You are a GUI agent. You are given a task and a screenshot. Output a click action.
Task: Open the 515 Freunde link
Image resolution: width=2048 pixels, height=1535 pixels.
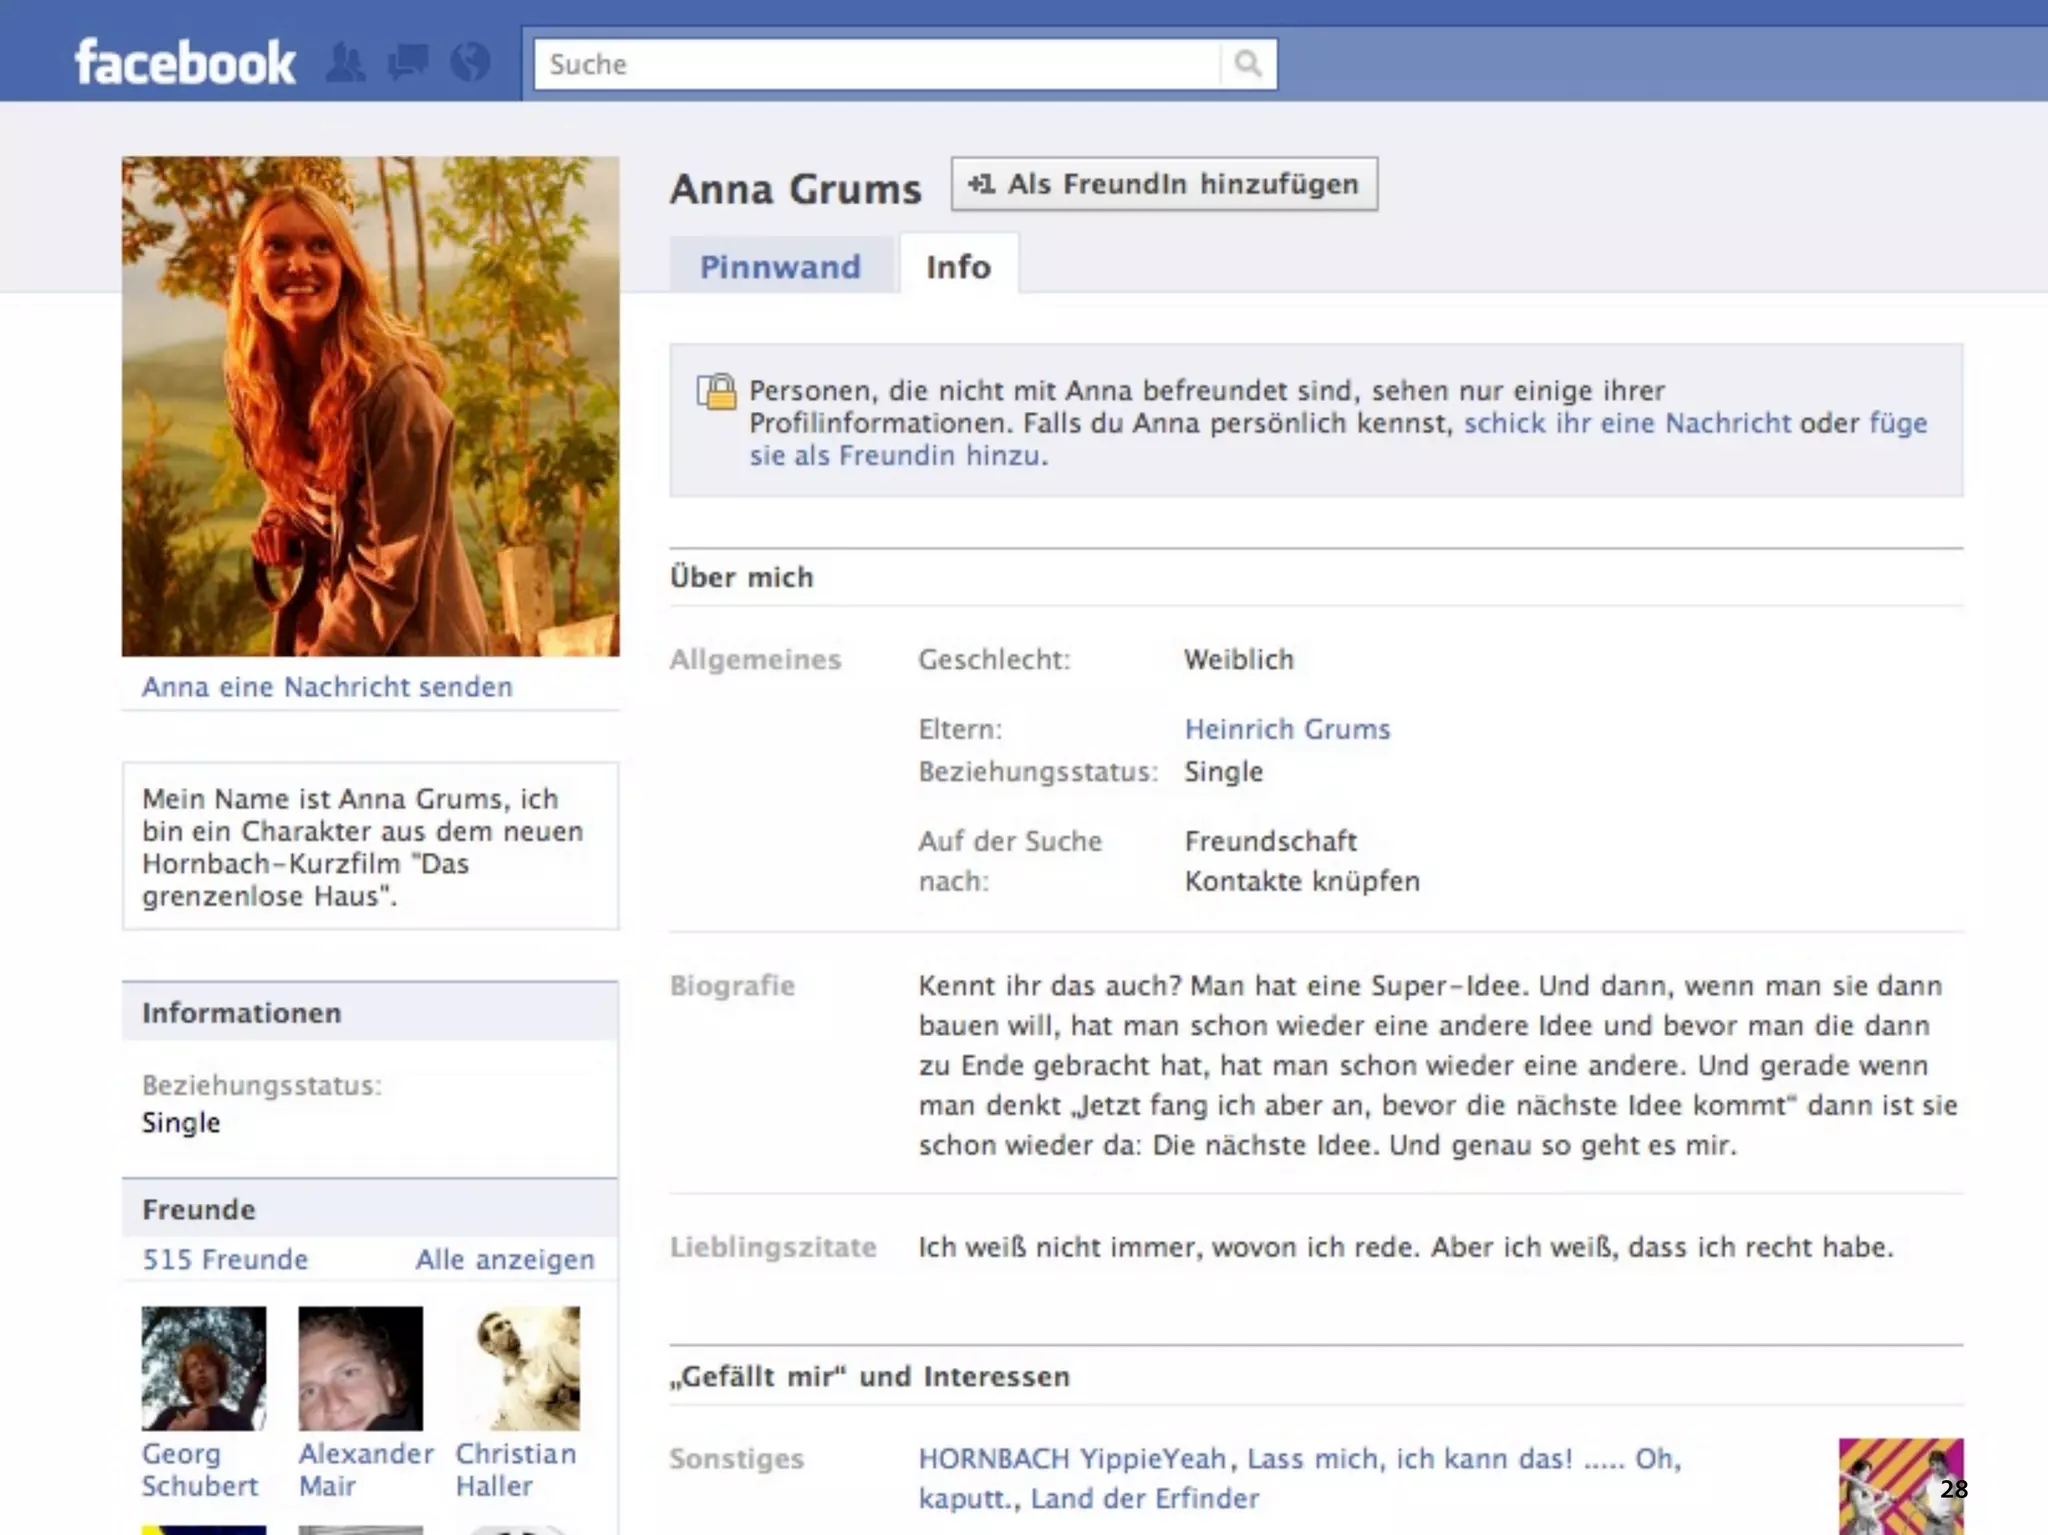[225, 1259]
